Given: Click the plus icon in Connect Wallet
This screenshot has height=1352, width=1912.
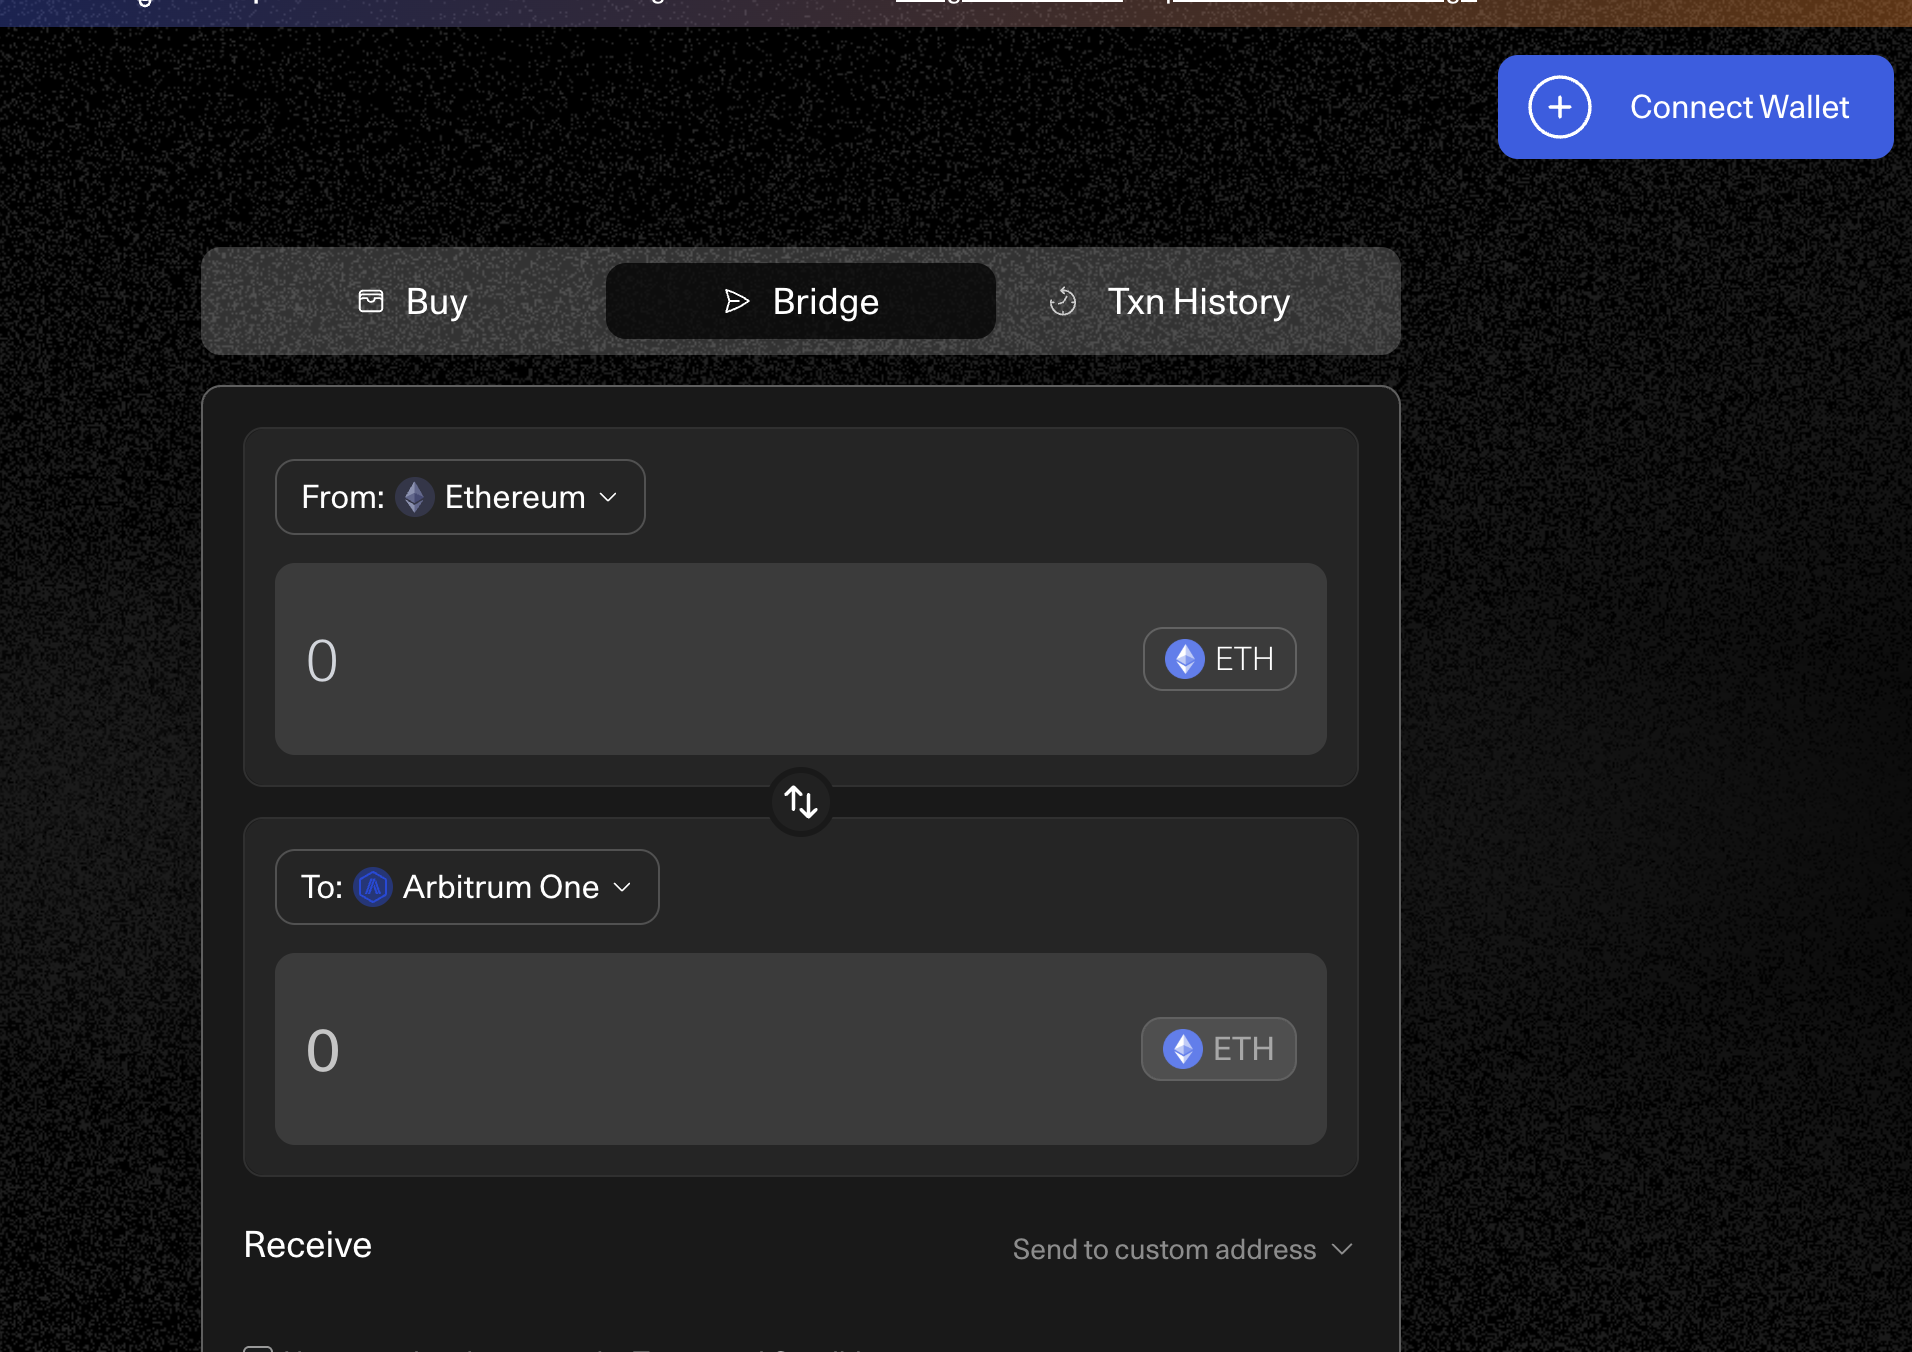Looking at the screenshot, I should [1559, 107].
